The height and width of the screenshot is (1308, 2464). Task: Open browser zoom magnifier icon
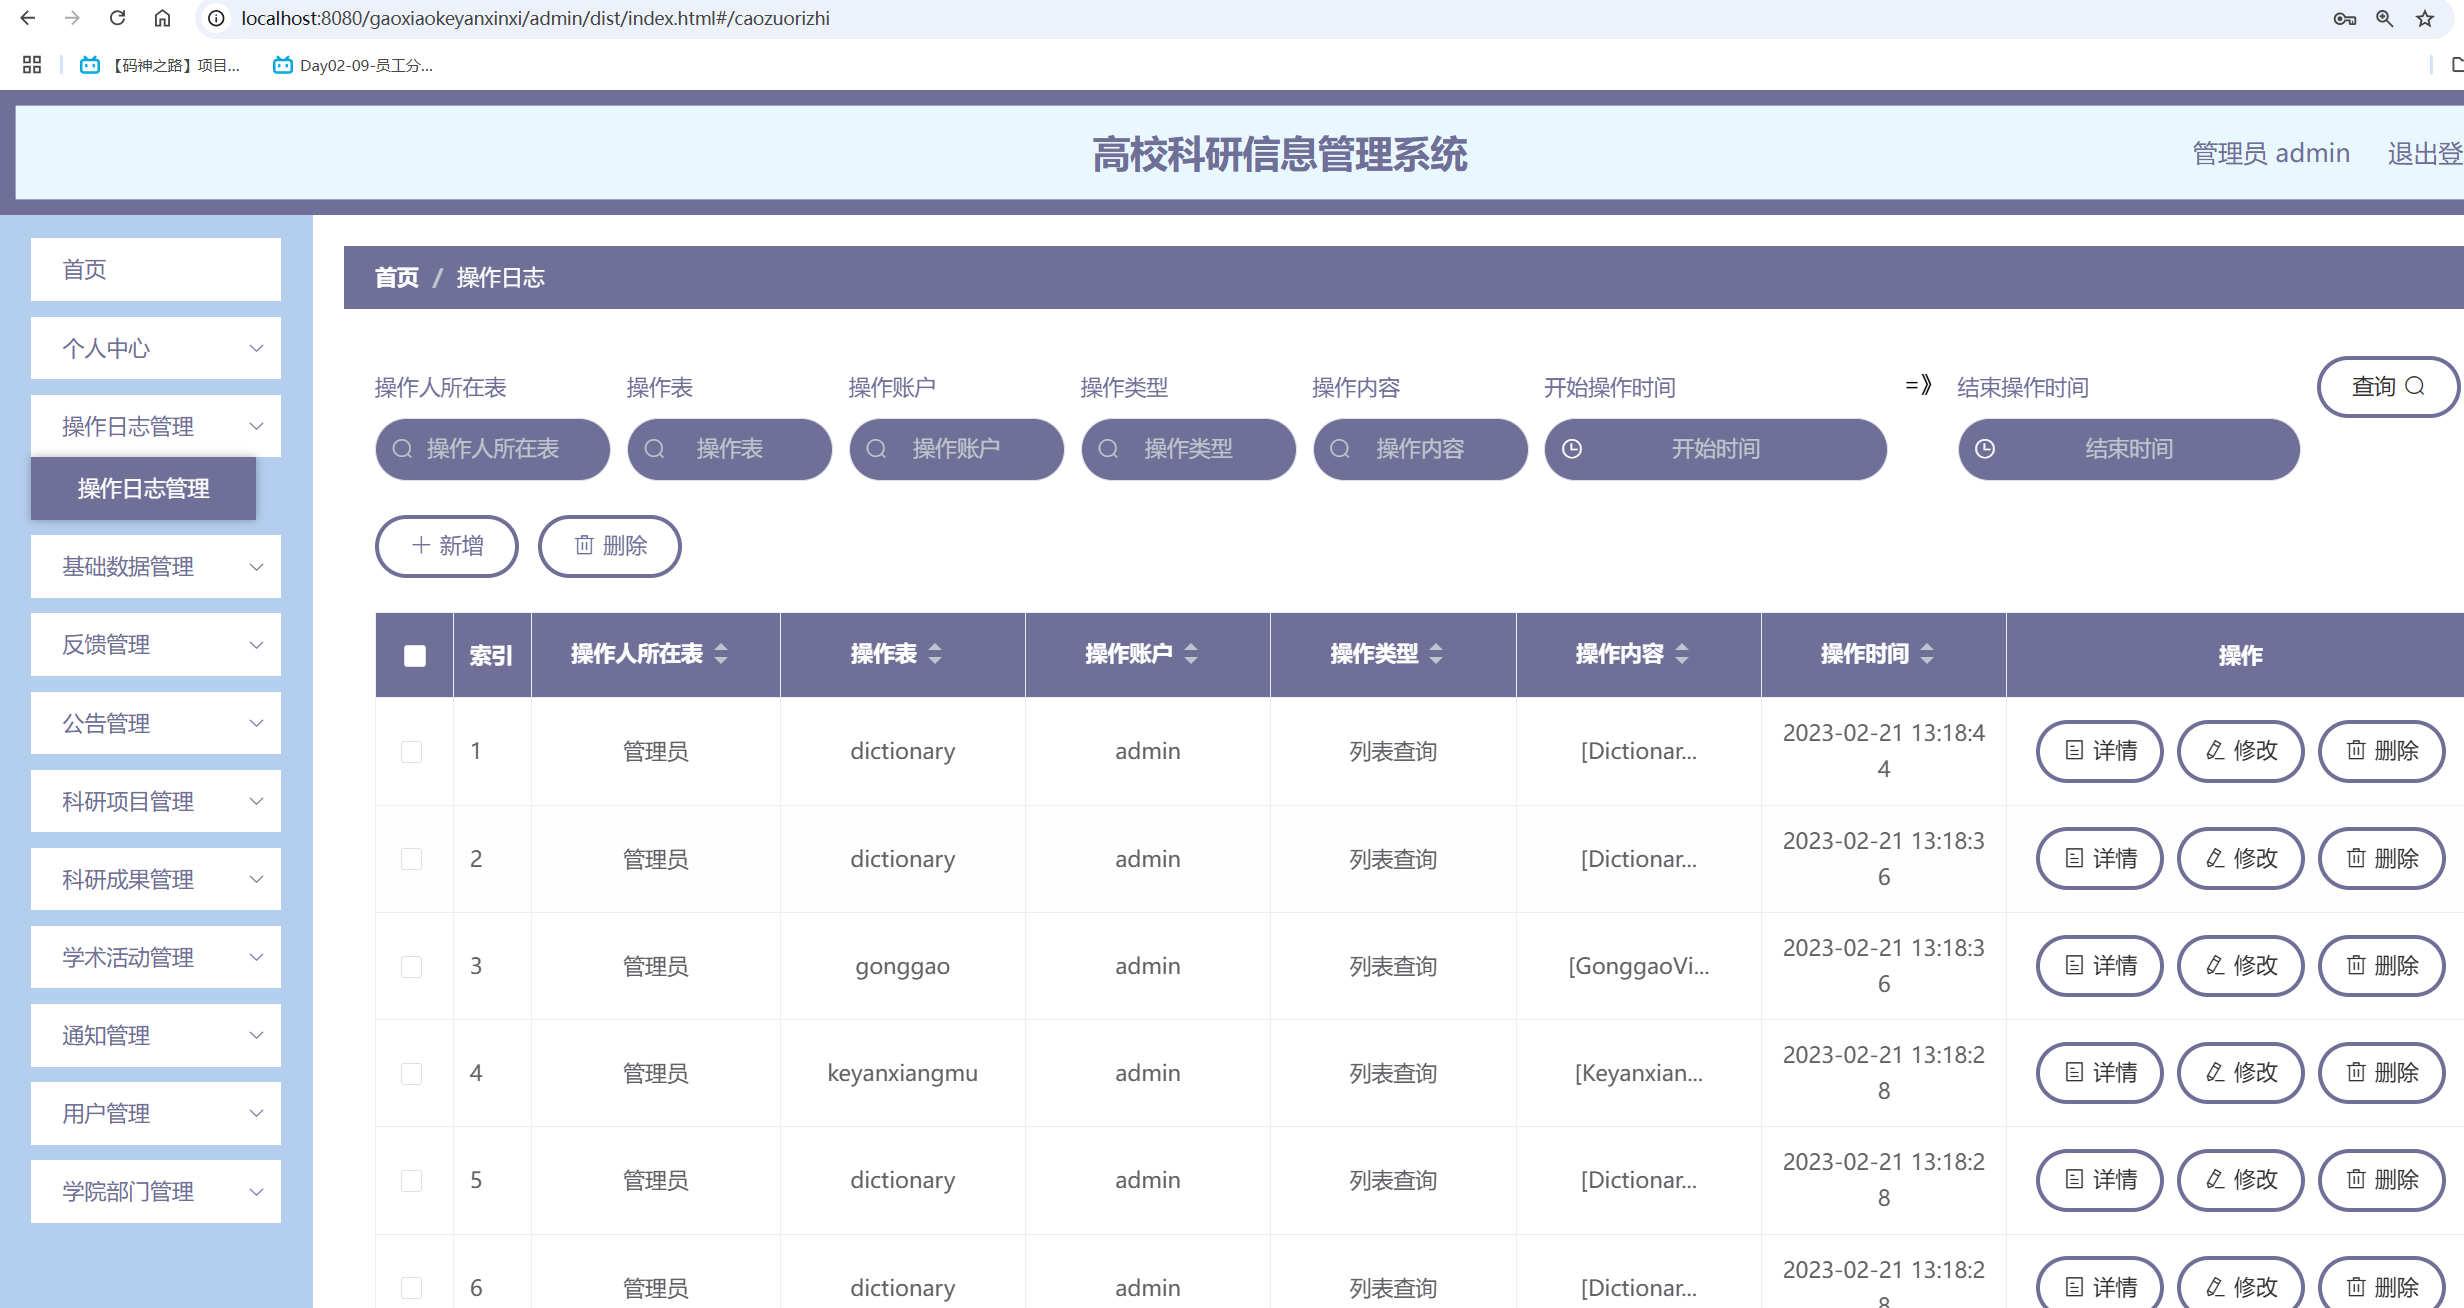coord(2385,18)
